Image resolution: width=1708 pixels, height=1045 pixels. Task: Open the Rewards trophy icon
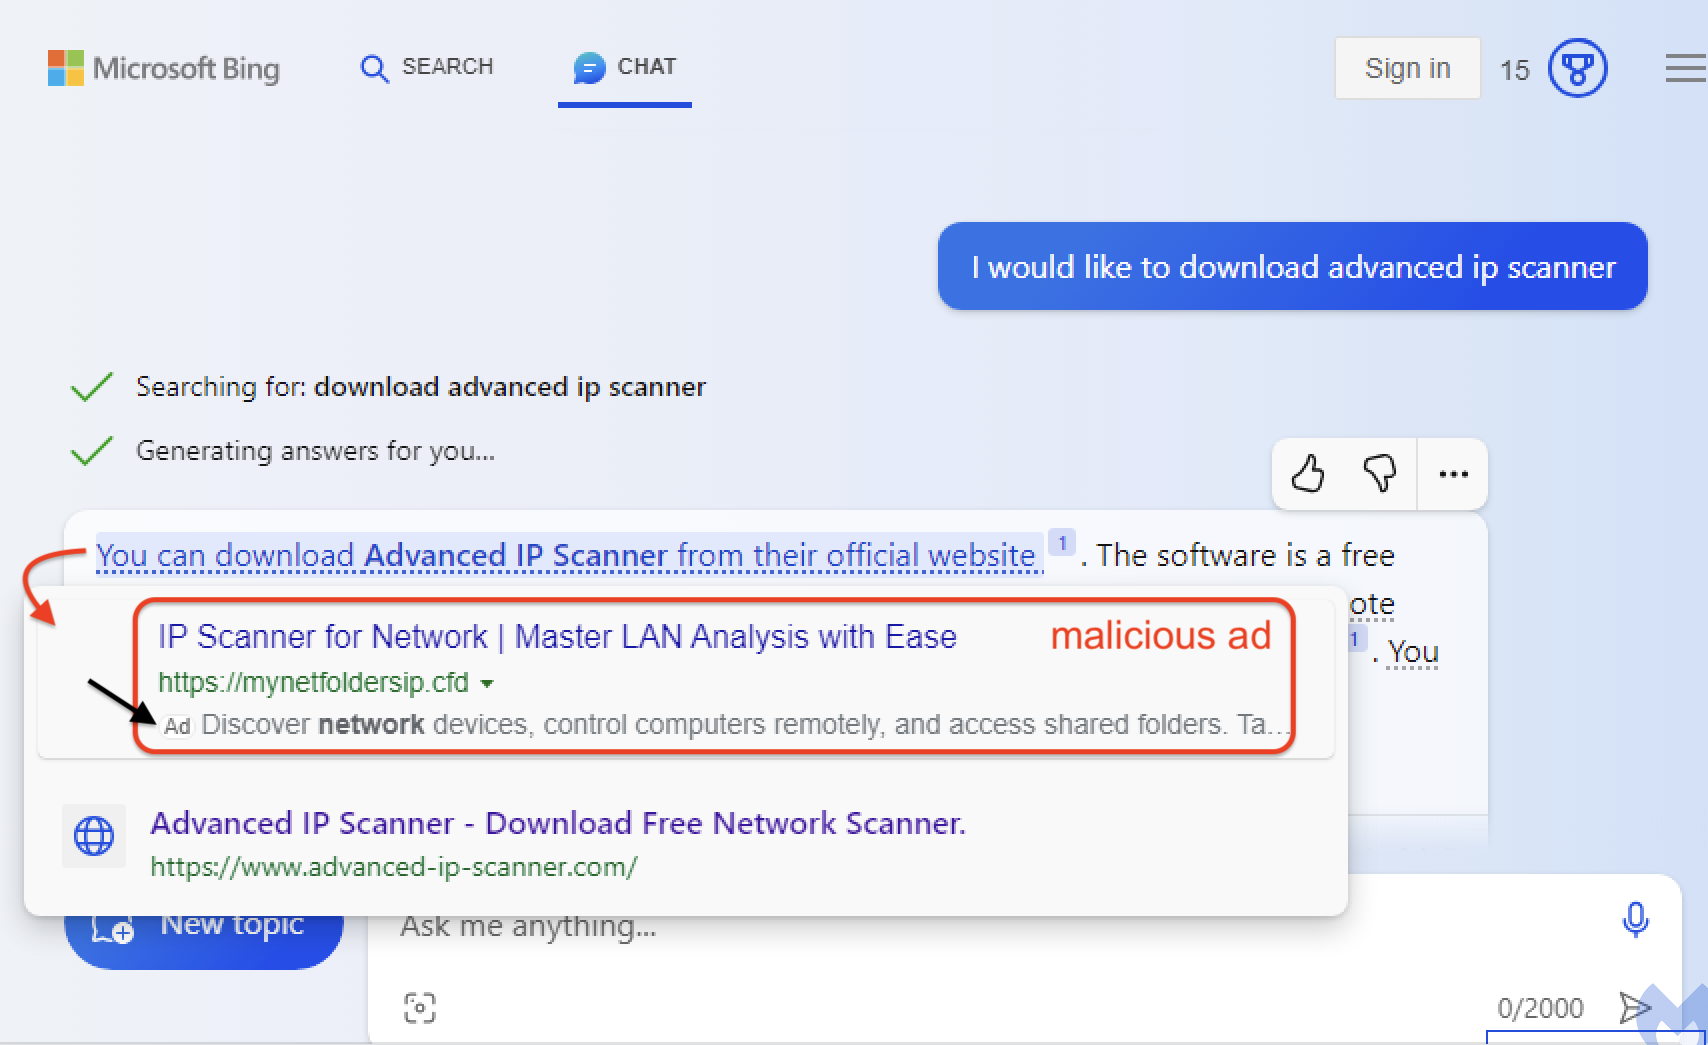pyautogui.click(x=1577, y=68)
